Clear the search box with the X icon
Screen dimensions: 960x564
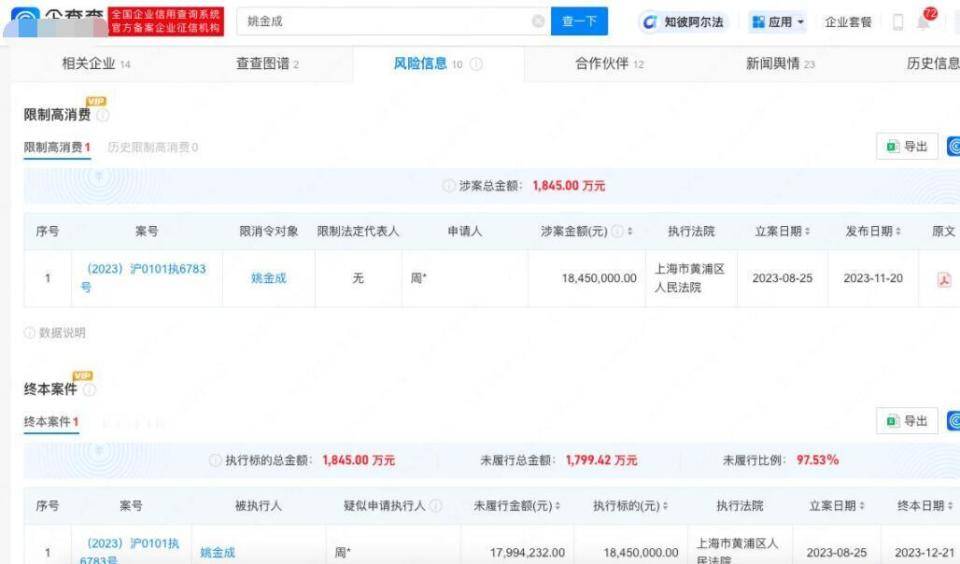click(x=538, y=21)
